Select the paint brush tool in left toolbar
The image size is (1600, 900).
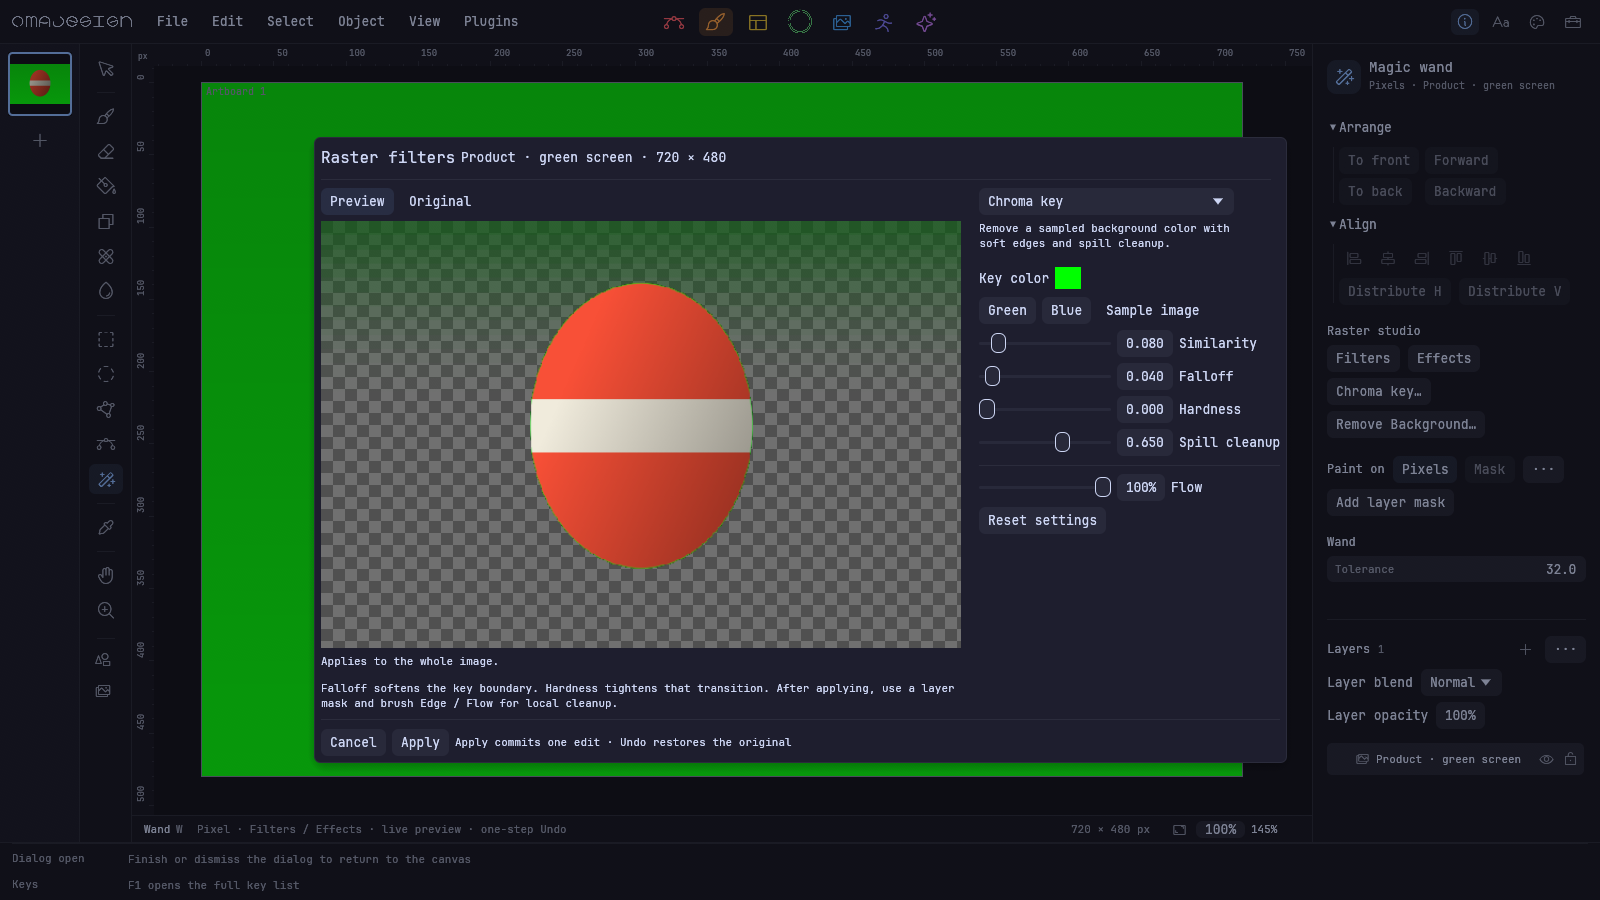[106, 117]
